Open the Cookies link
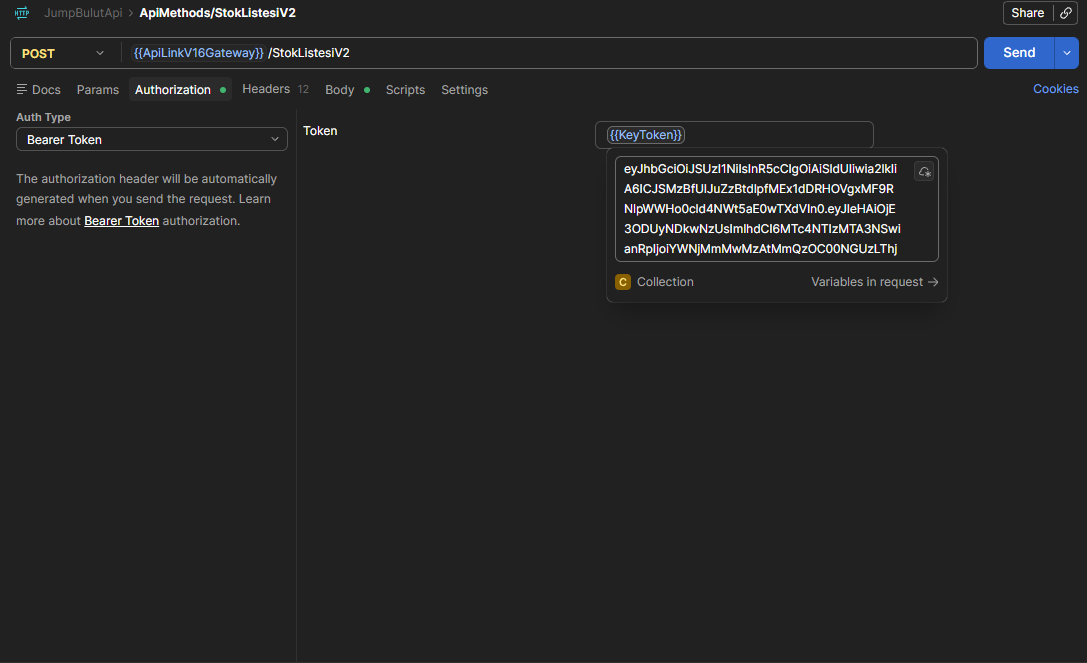1087x663 pixels. click(x=1055, y=89)
